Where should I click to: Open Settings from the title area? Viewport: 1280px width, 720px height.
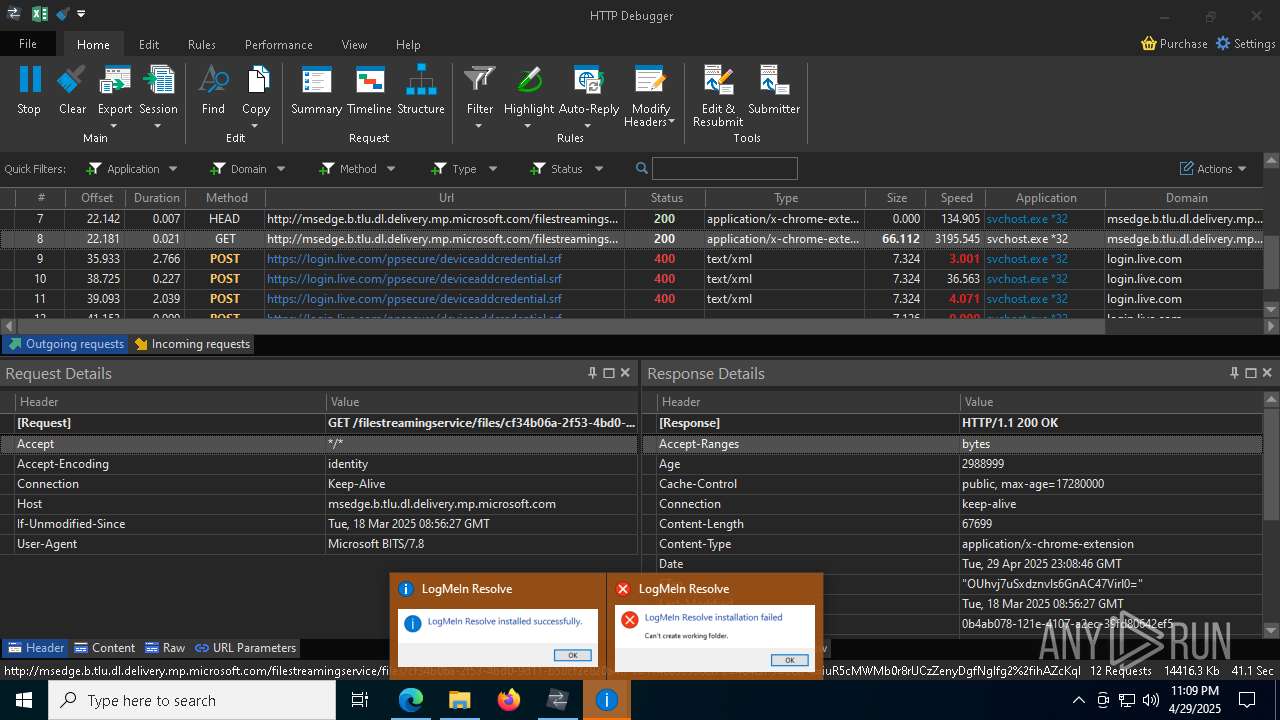pos(1245,44)
